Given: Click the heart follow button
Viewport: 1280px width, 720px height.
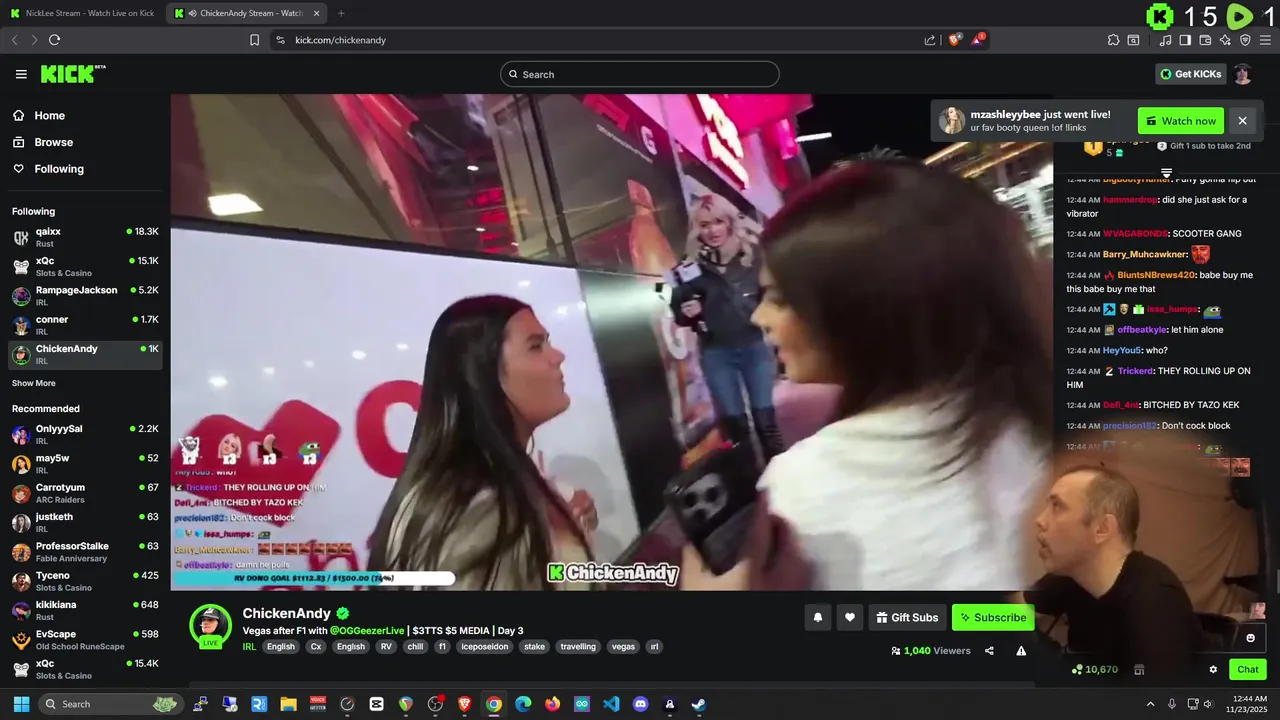Looking at the screenshot, I should pyautogui.click(x=850, y=618).
